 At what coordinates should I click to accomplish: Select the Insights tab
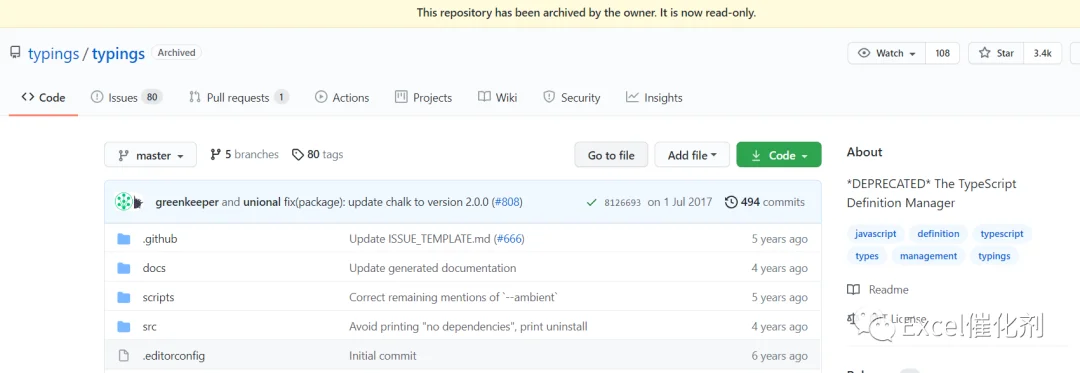pos(654,98)
